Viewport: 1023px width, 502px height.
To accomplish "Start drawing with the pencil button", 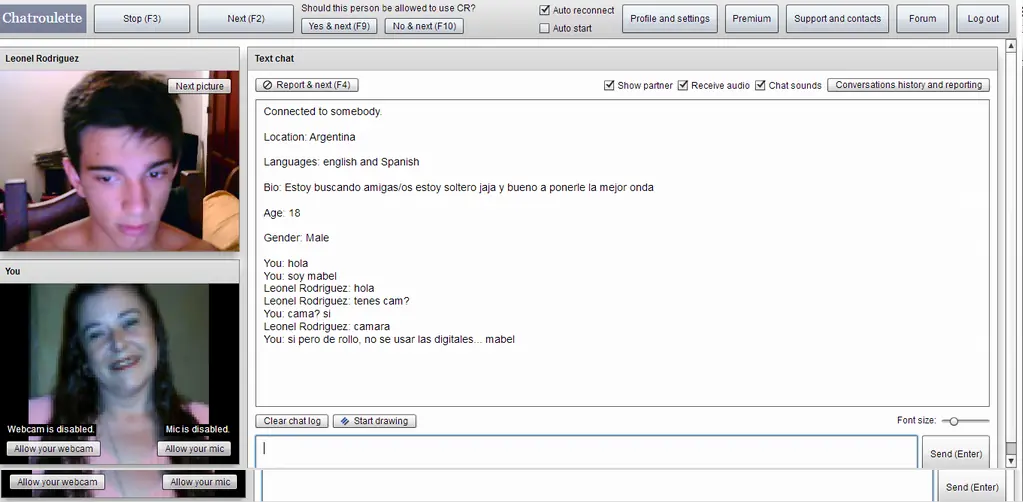I will pyautogui.click(x=374, y=421).
